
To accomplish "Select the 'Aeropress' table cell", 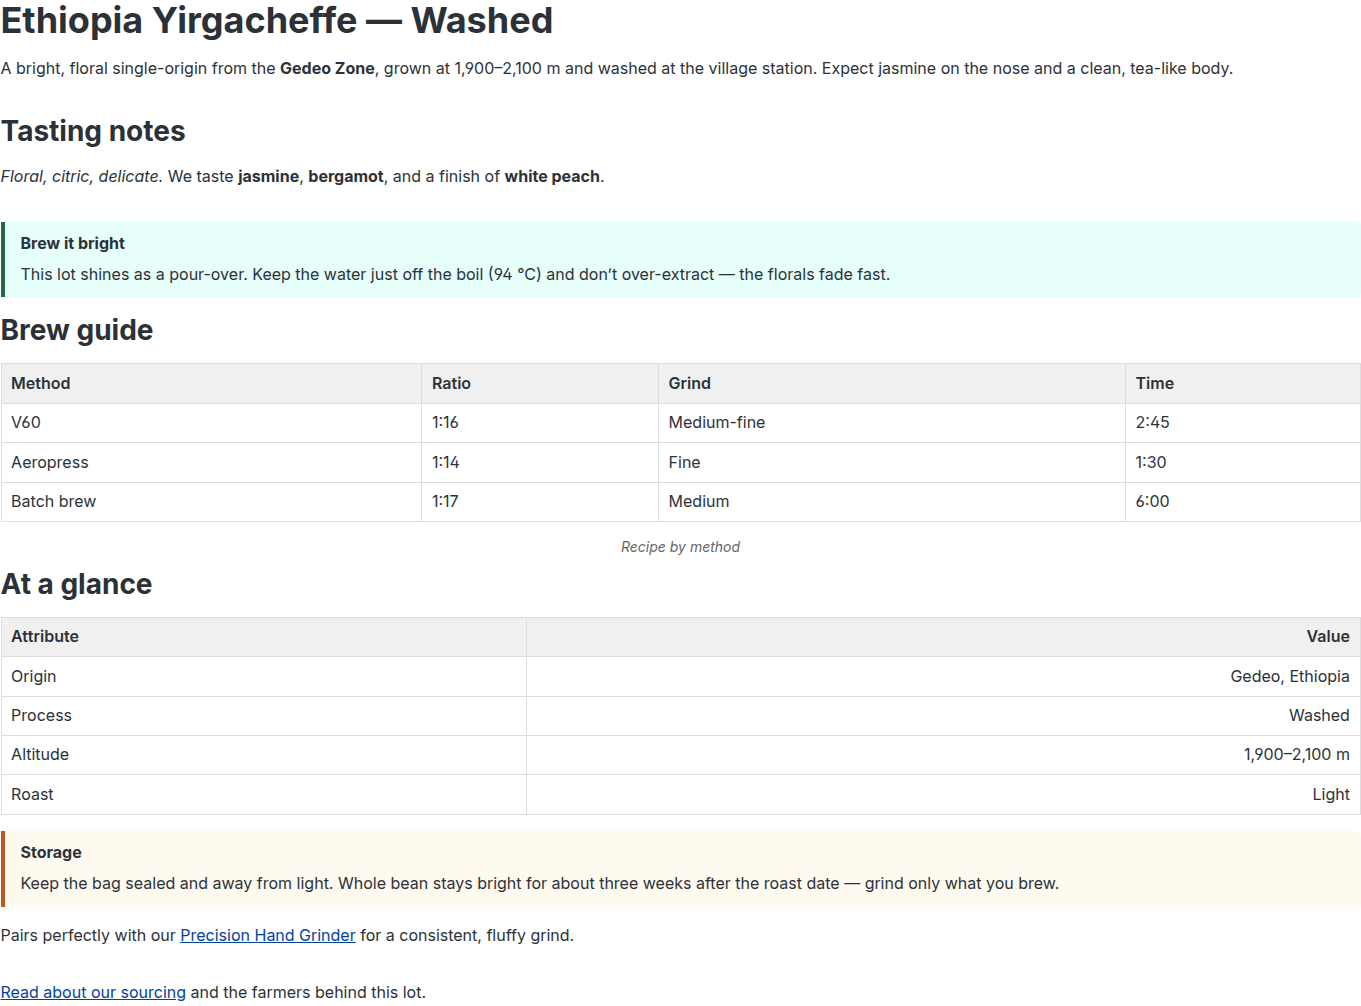I will (x=211, y=462).
